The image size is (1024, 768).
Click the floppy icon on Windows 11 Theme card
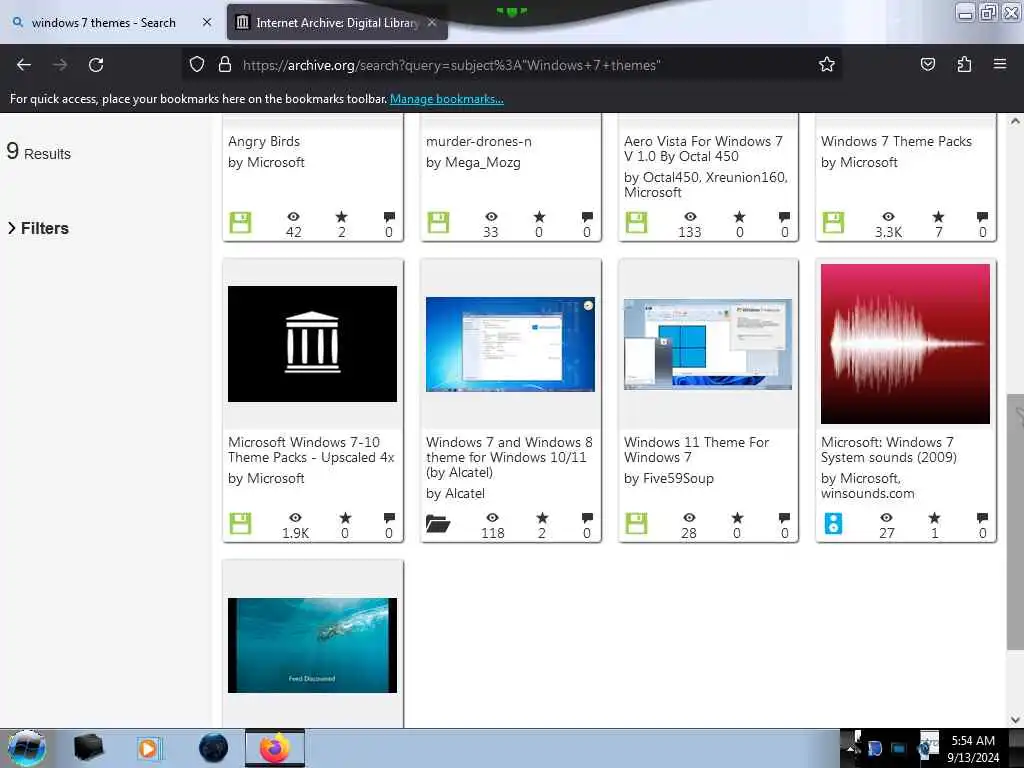tap(636, 524)
